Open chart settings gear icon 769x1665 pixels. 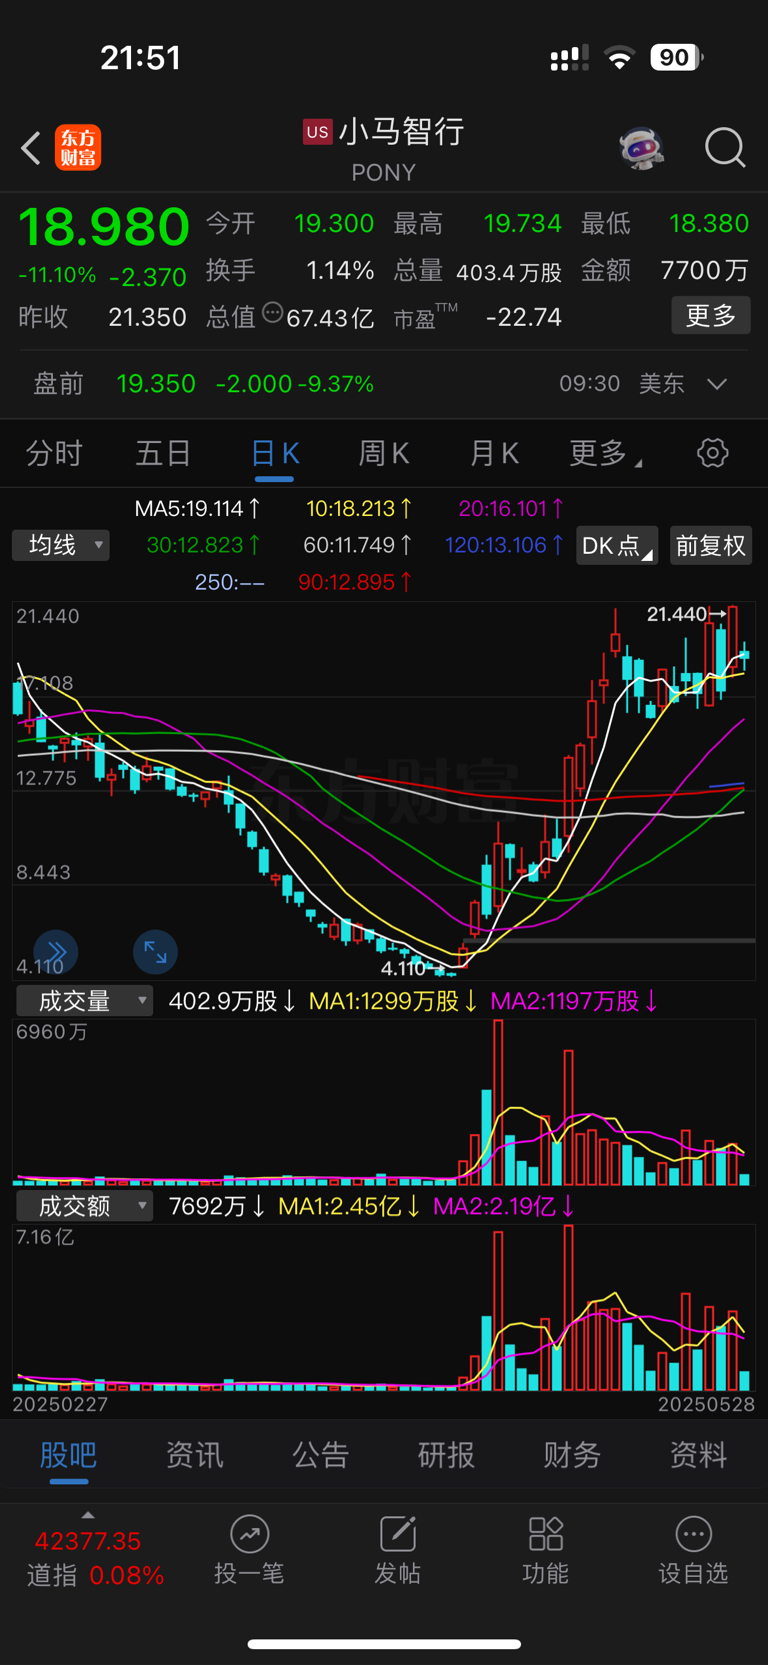(712, 453)
